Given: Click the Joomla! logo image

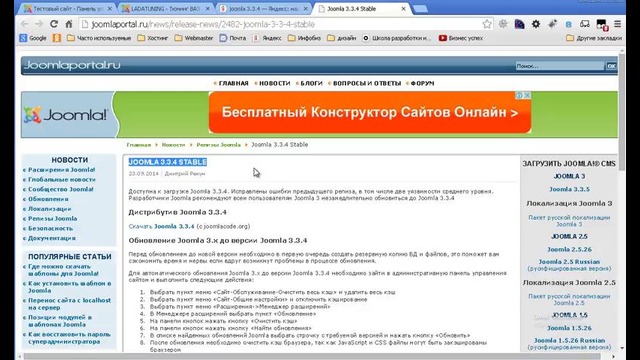Looking at the screenshot, I should pos(66,115).
